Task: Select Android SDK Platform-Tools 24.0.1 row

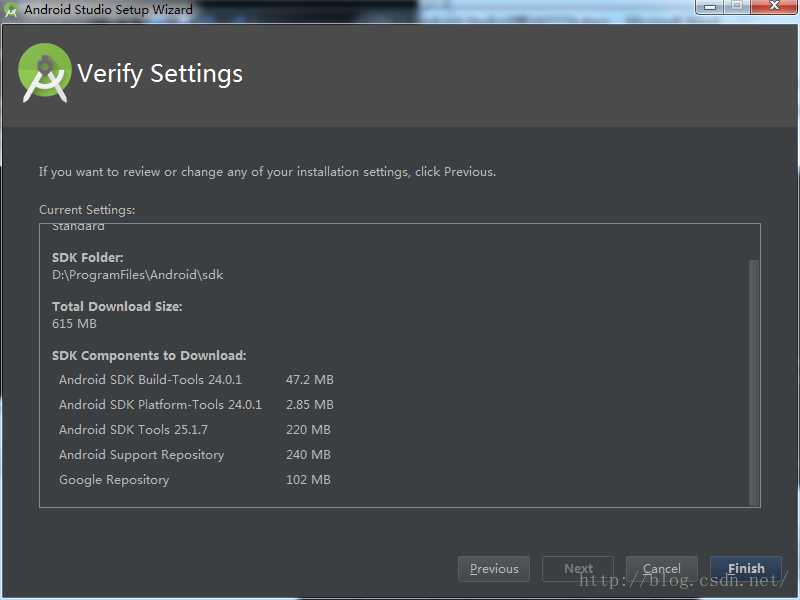Action: coord(196,405)
